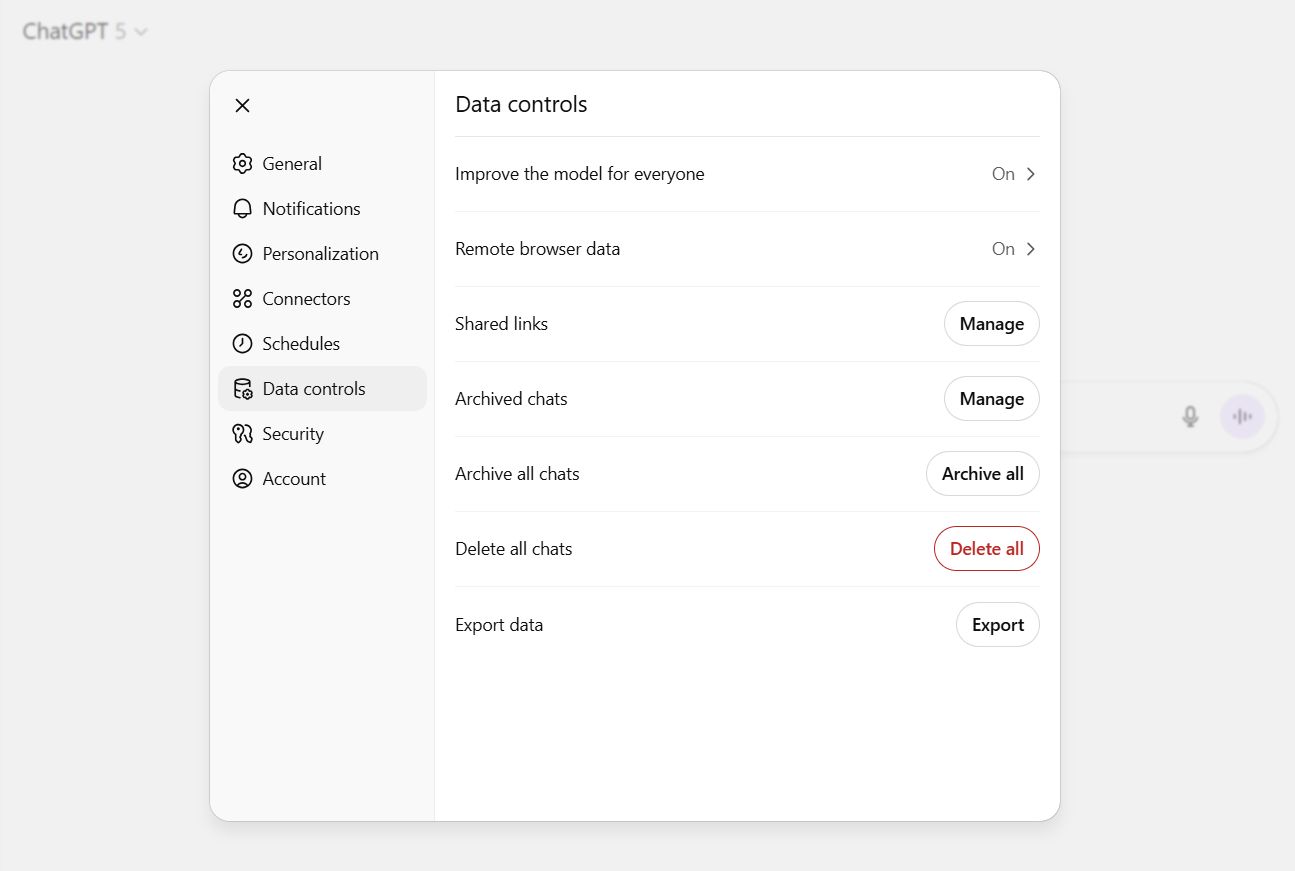Select the Data controls tab
Viewport: 1295px width, 871px height.
322,389
